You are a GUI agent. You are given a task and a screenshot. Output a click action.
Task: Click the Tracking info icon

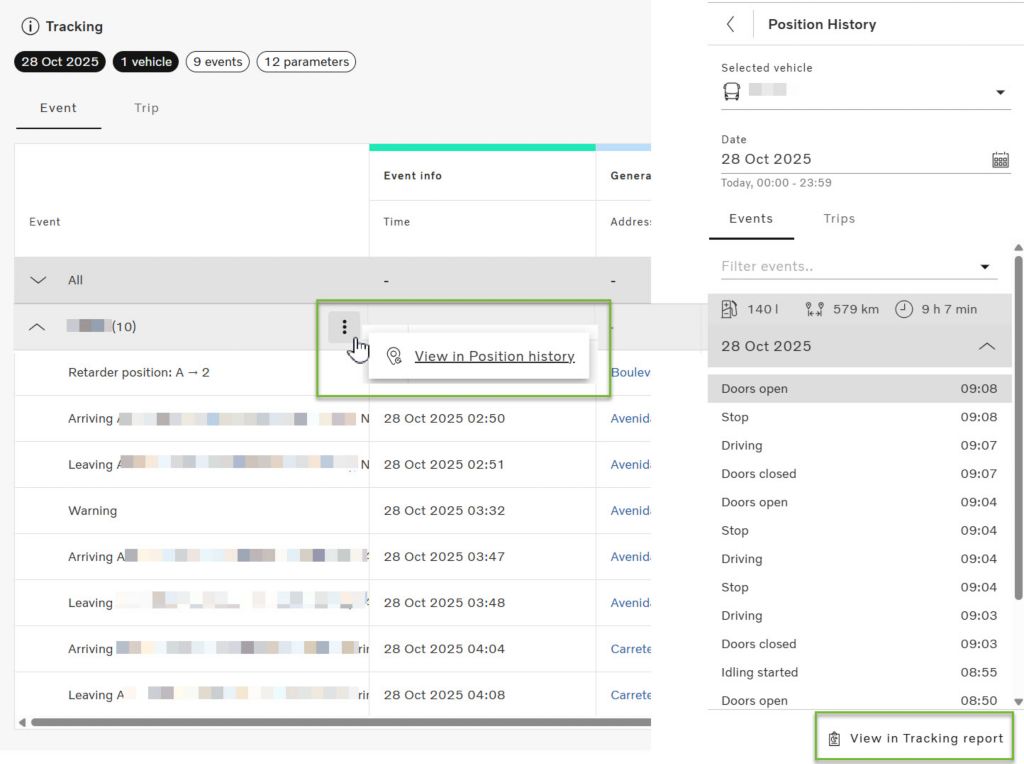pyautogui.click(x=30, y=27)
